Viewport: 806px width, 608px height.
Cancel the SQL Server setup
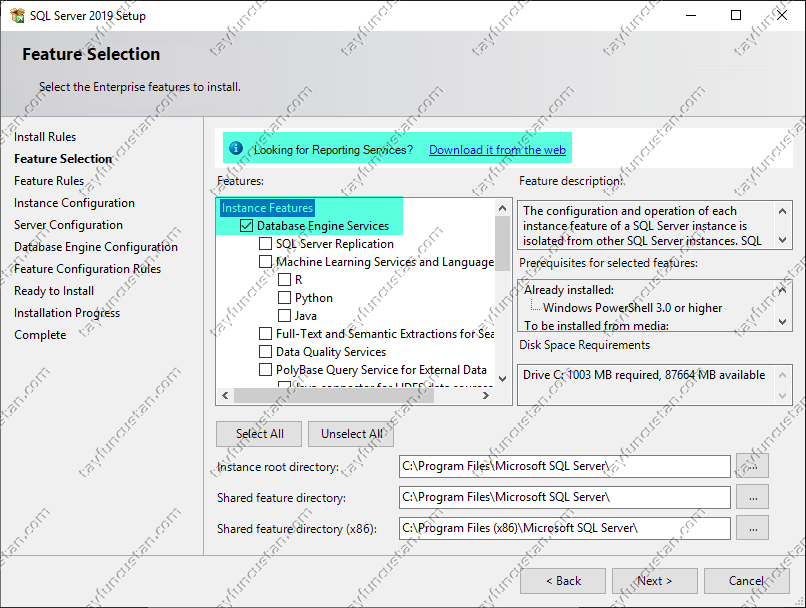tap(746, 581)
